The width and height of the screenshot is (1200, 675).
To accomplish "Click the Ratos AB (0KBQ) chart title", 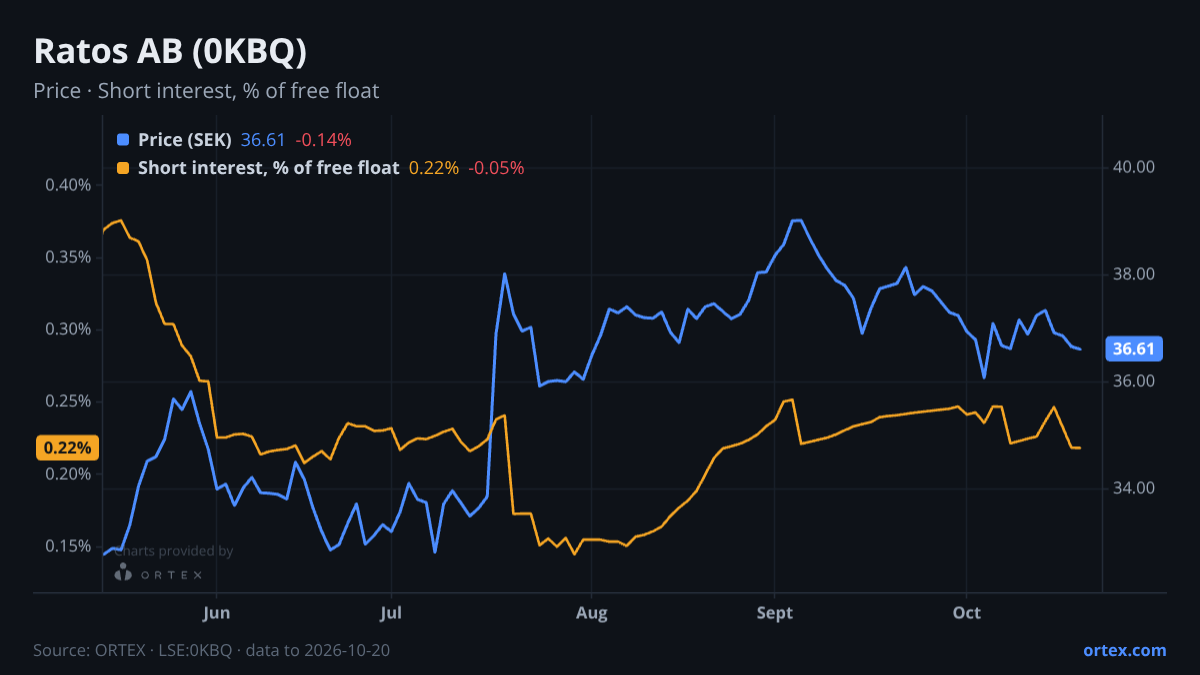I will click(x=170, y=52).
